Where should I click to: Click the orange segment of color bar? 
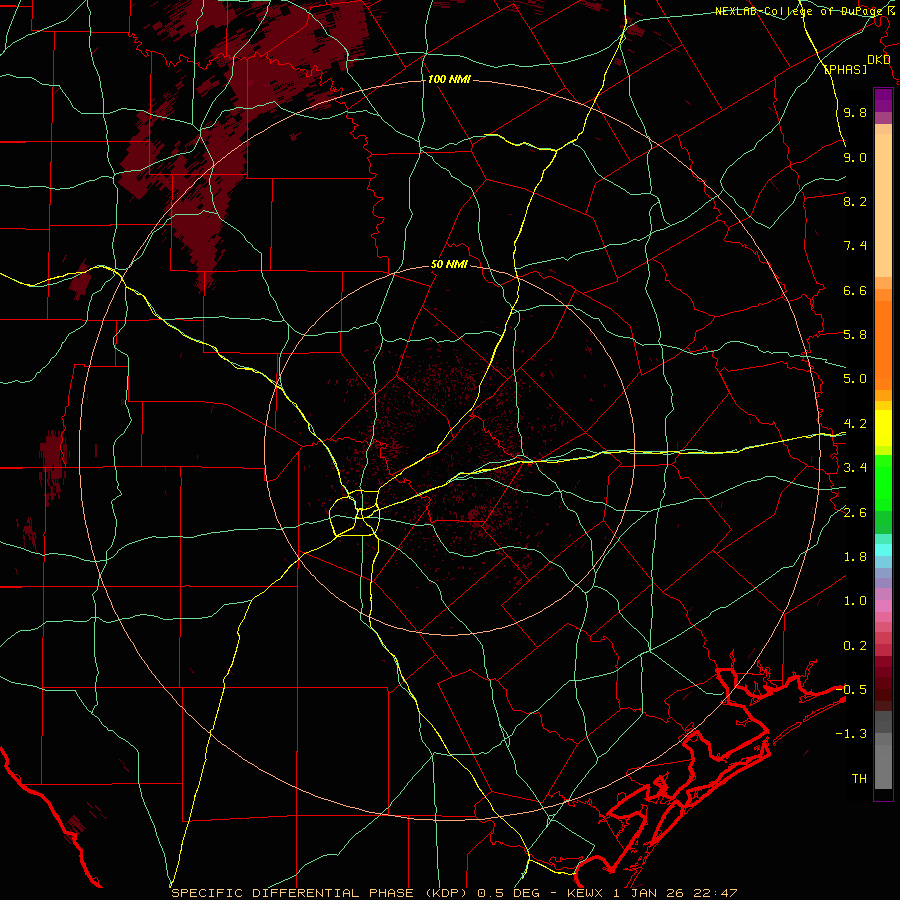pos(883,346)
